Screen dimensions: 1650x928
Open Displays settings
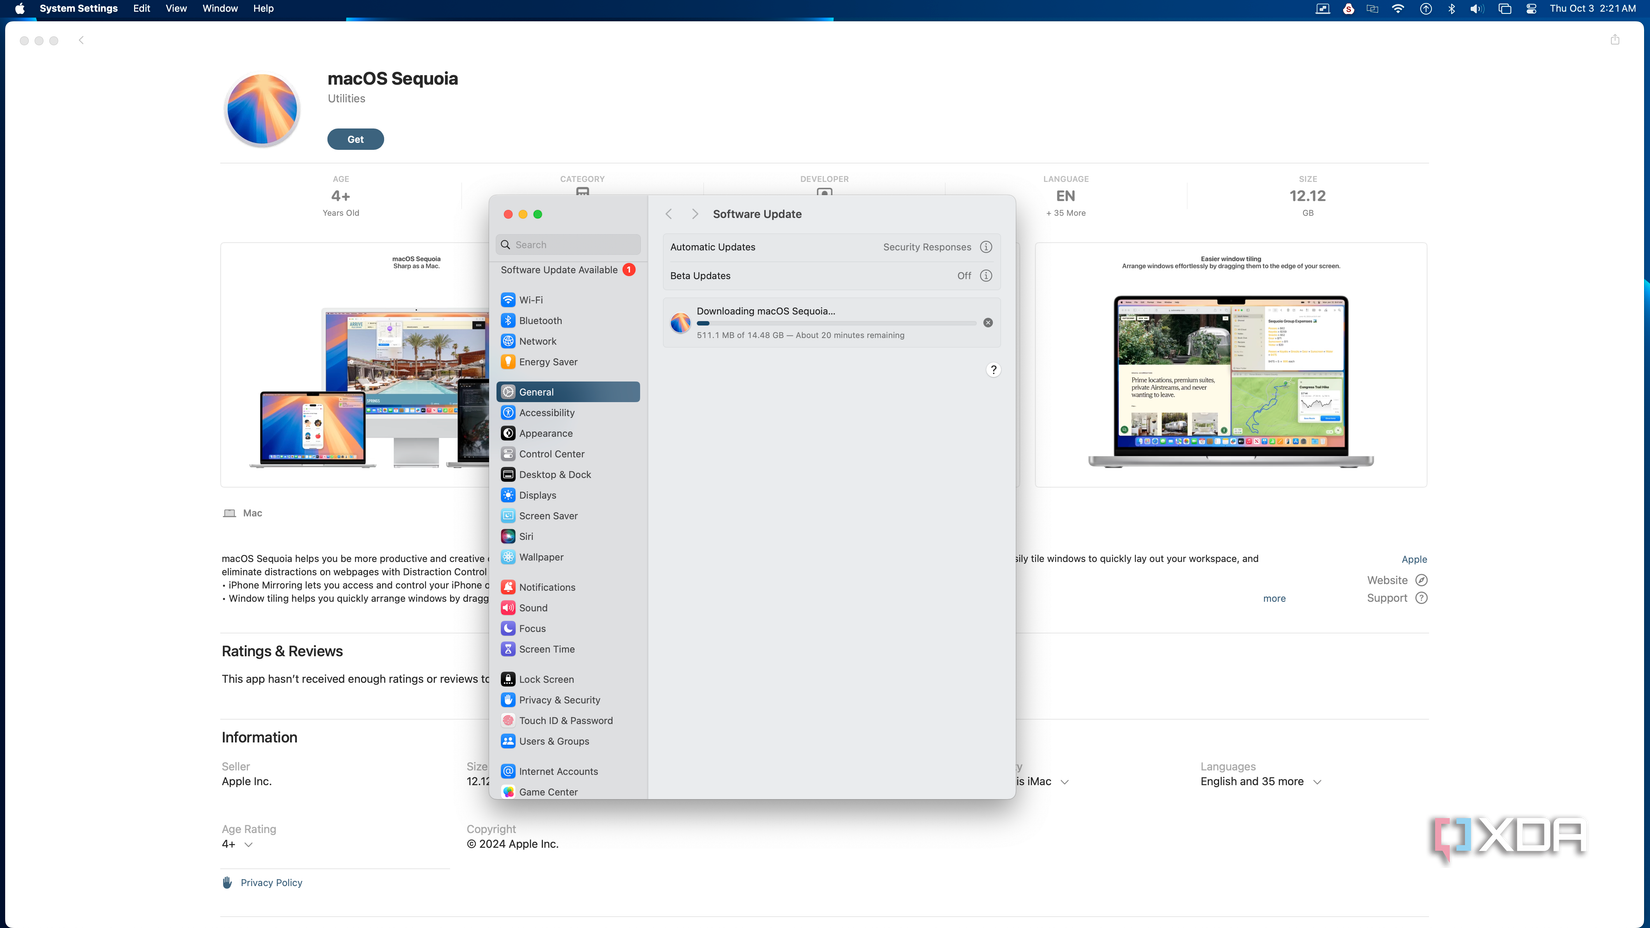pyautogui.click(x=568, y=495)
